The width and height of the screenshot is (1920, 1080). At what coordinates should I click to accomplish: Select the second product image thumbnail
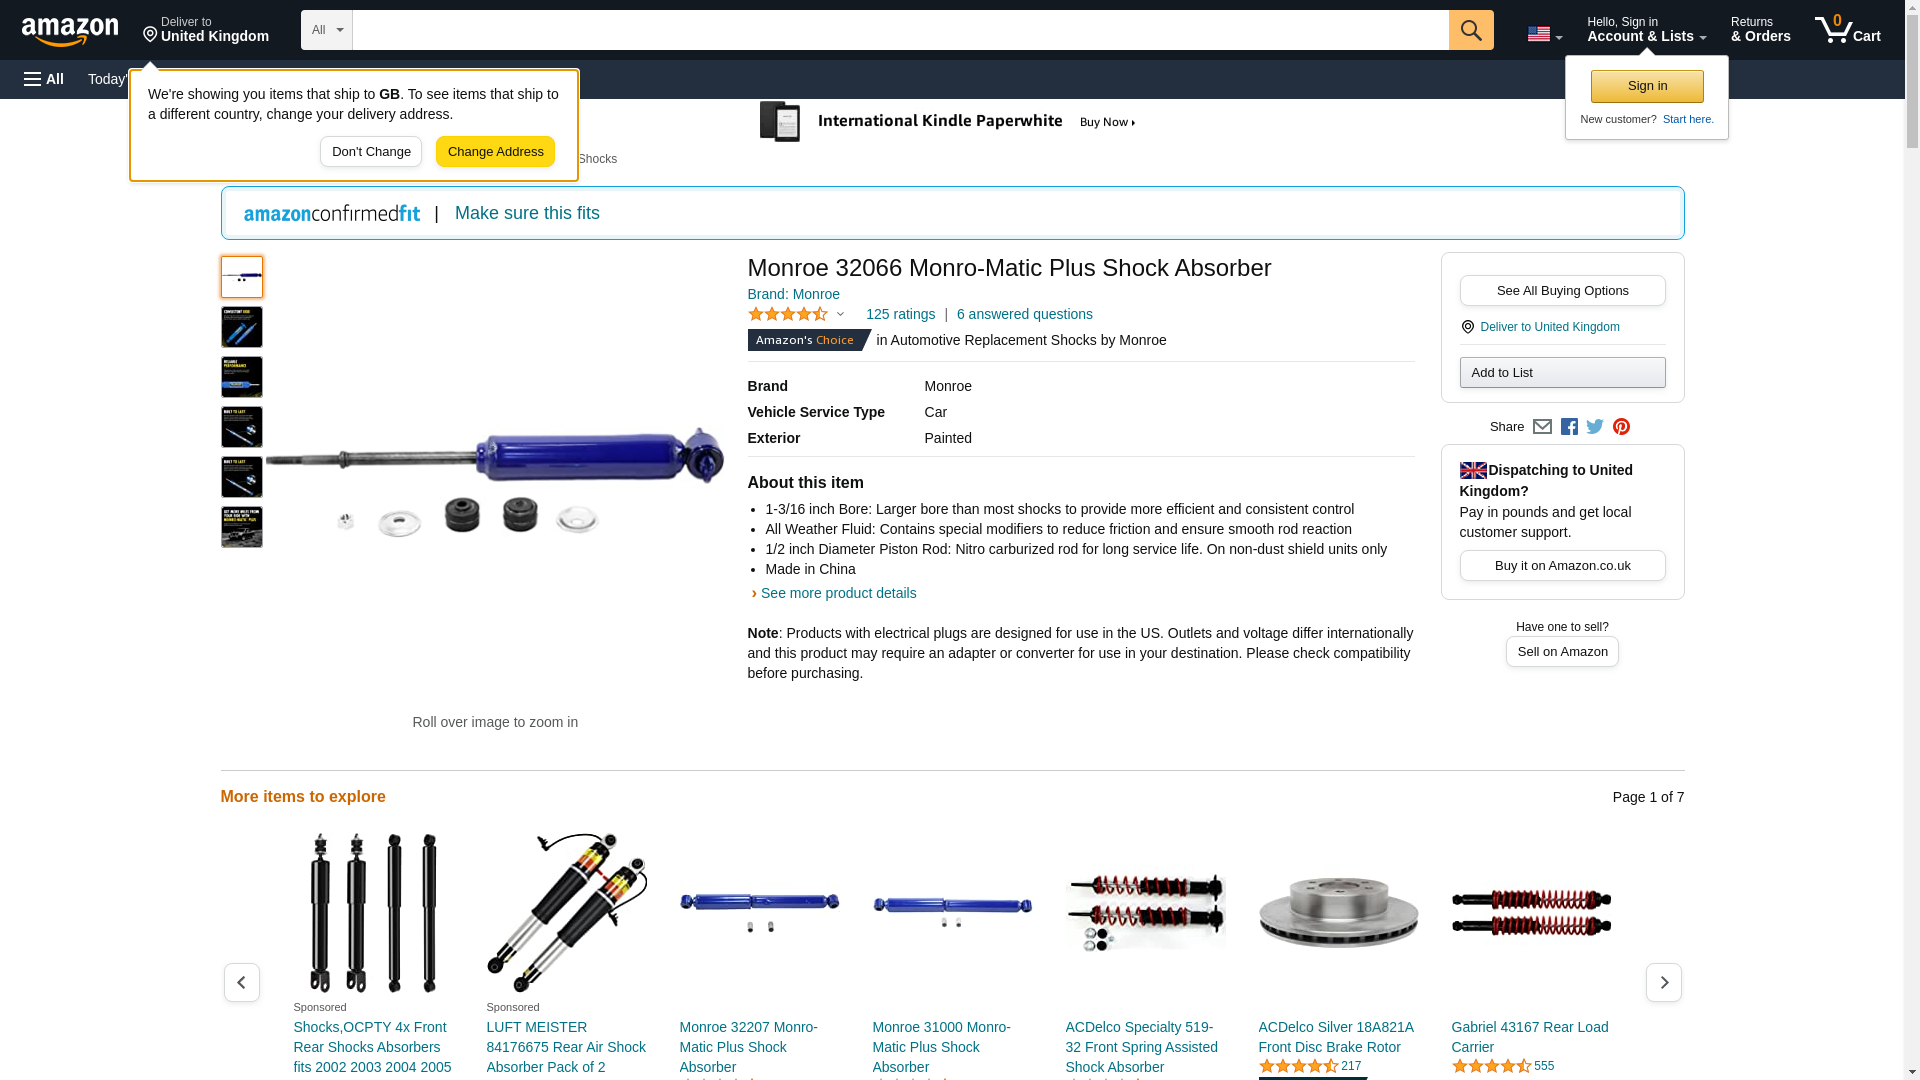pyautogui.click(x=242, y=327)
